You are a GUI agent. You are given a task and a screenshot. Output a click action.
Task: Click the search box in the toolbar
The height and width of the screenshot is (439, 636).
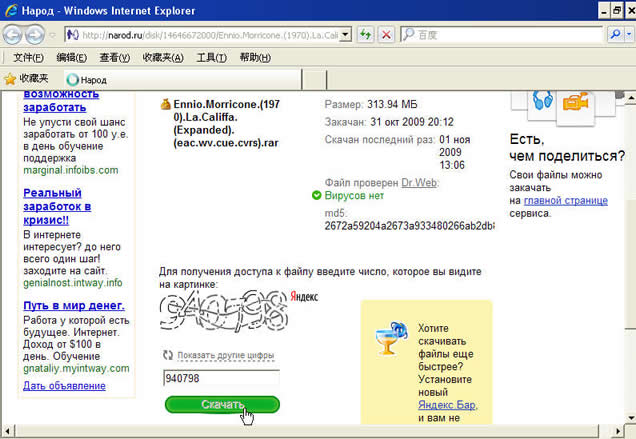point(502,35)
